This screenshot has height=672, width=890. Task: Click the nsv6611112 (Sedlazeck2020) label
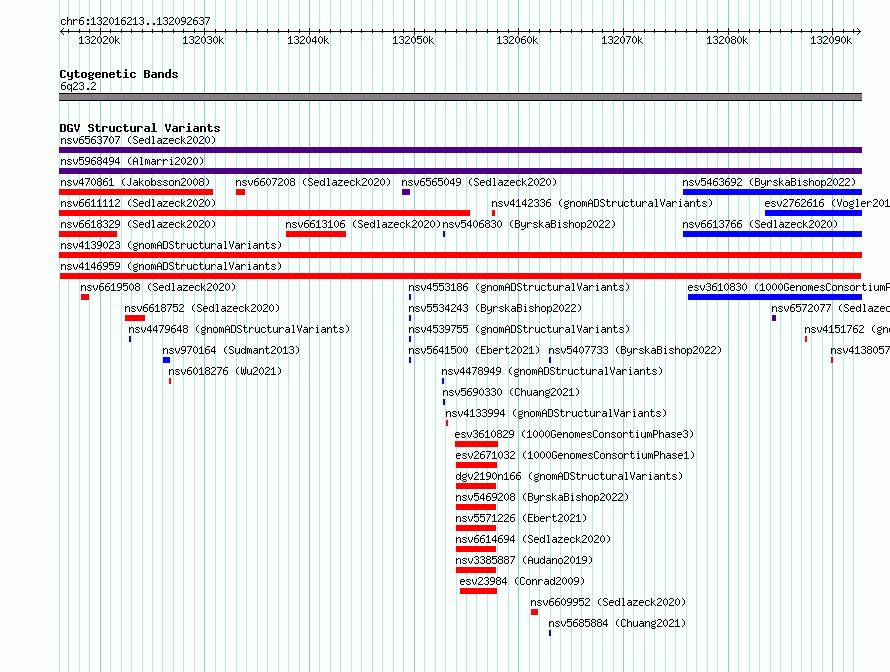coord(138,203)
